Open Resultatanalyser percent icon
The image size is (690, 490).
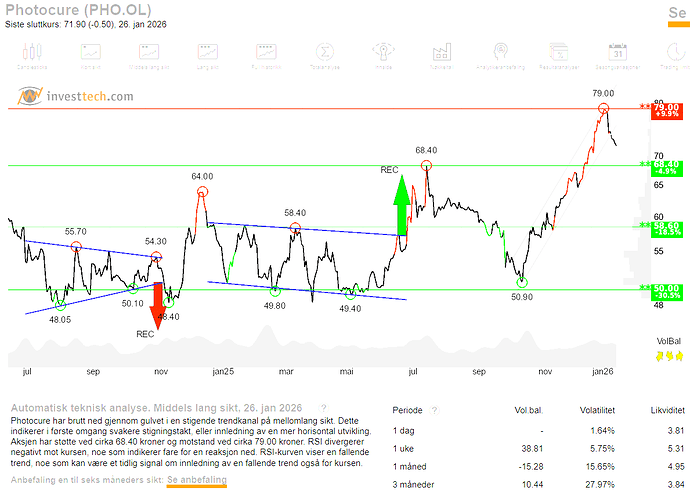[x=559, y=53]
